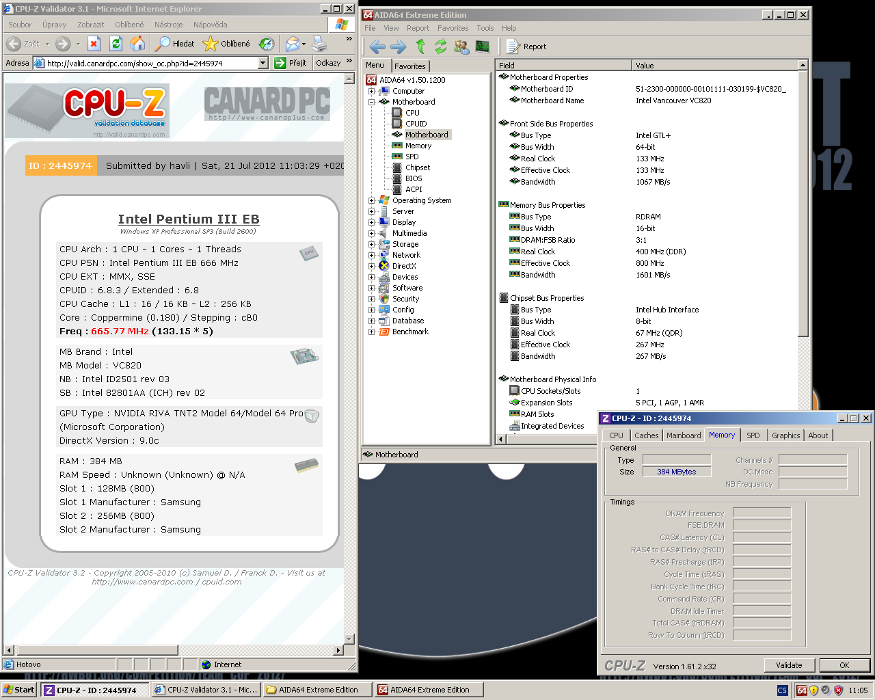875x700 pixels.
Task: Expand the Benchmark branch
Action: [x=372, y=332]
